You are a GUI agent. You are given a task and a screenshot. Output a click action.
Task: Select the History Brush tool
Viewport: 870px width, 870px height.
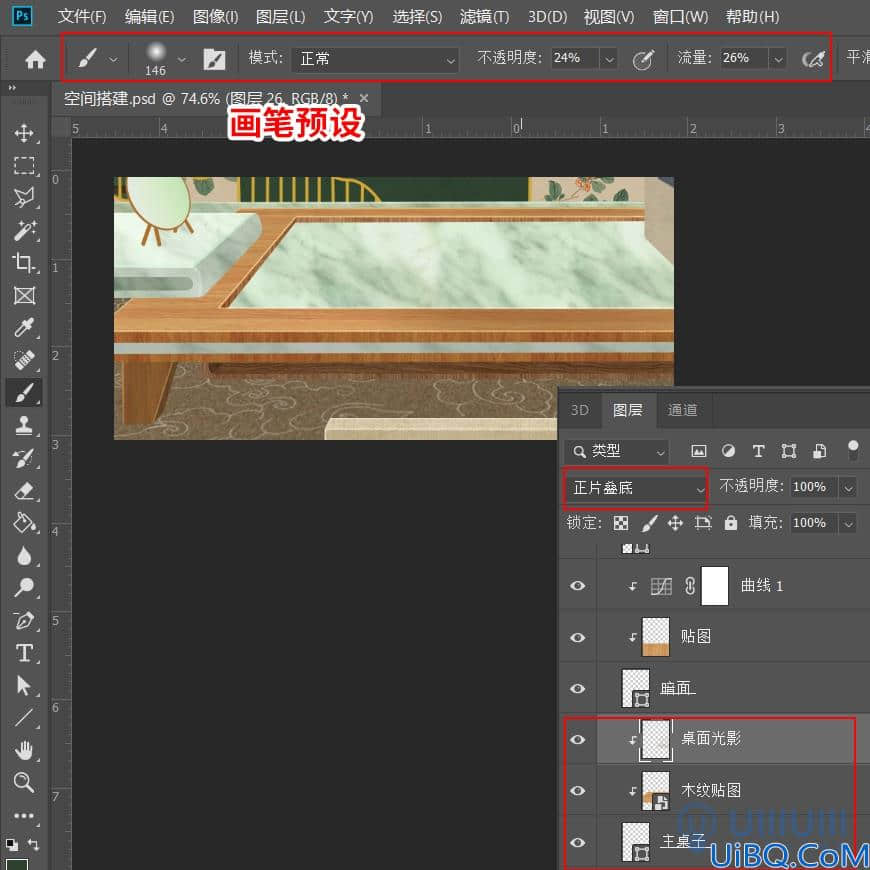click(24, 458)
